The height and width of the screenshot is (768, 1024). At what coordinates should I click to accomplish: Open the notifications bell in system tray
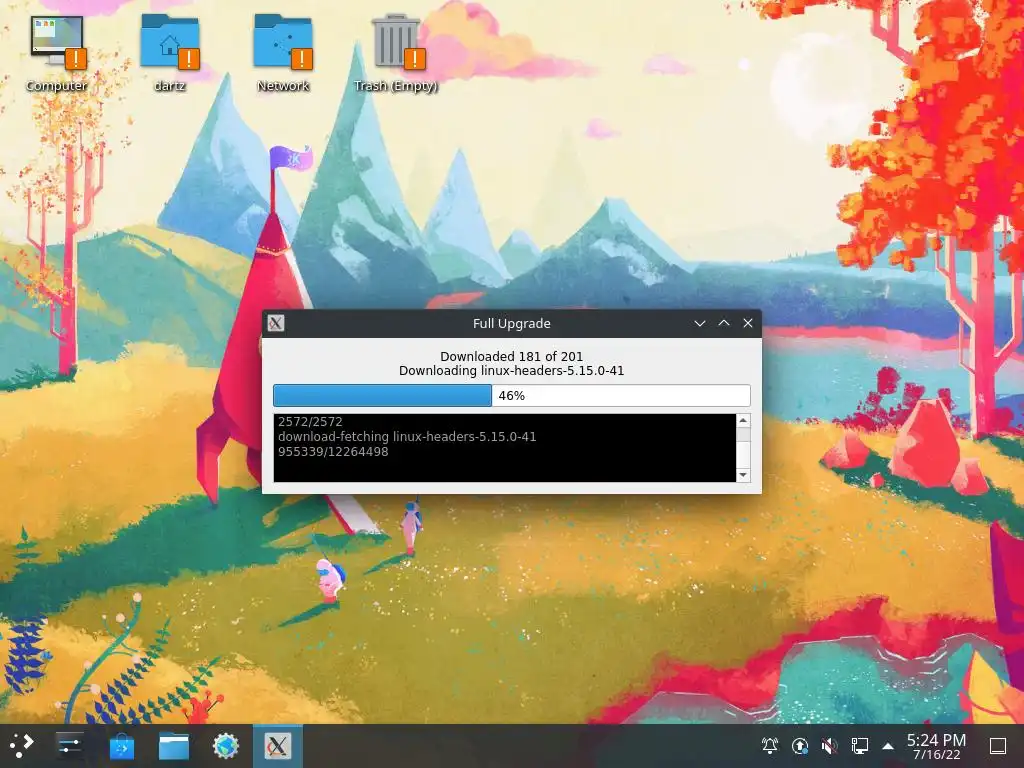coord(770,745)
